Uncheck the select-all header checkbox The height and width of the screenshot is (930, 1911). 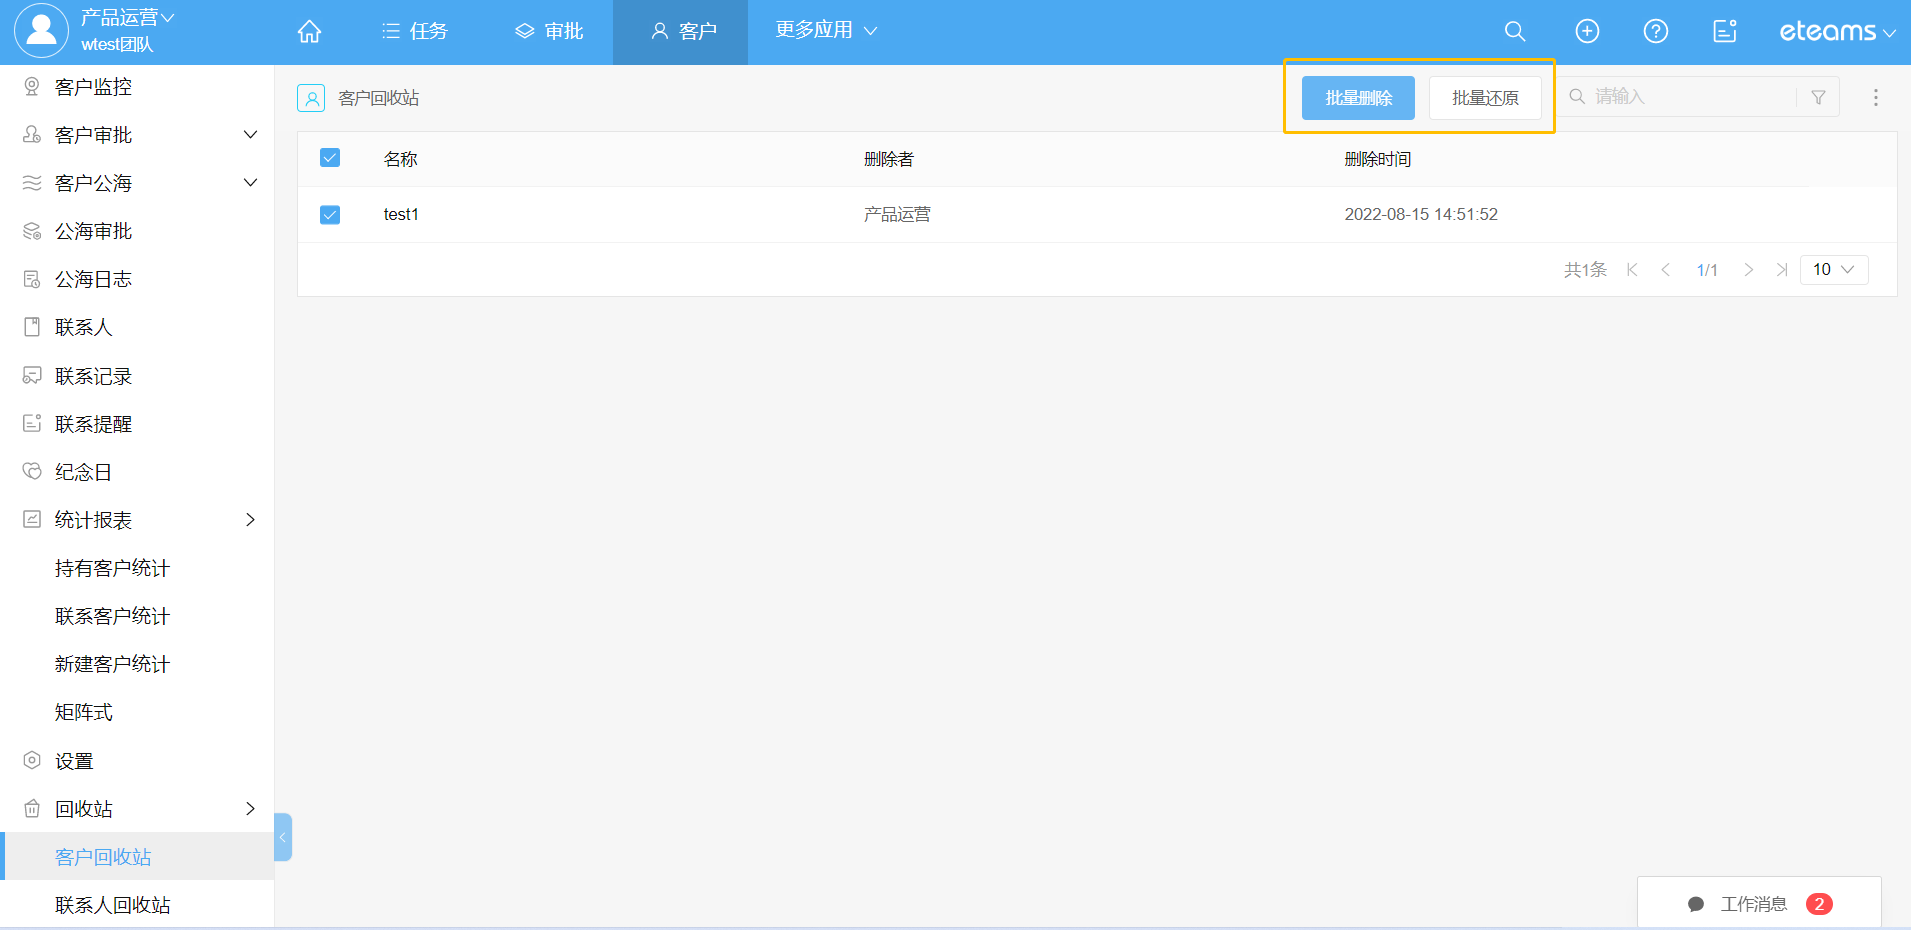tap(330, 158)
